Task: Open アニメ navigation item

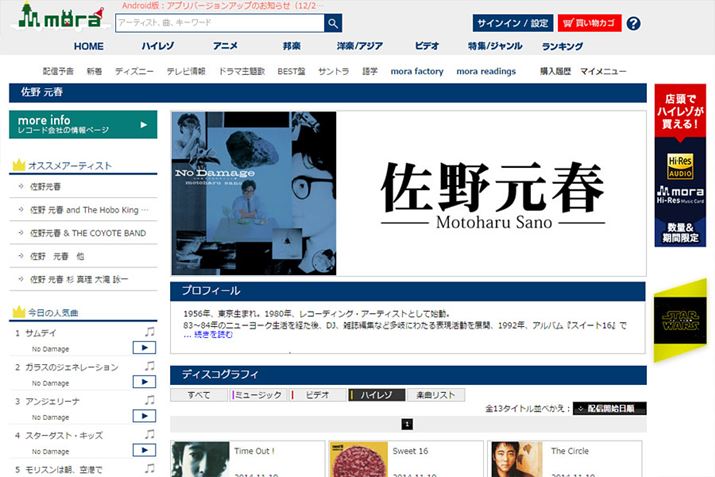Action: click(225, 46)
